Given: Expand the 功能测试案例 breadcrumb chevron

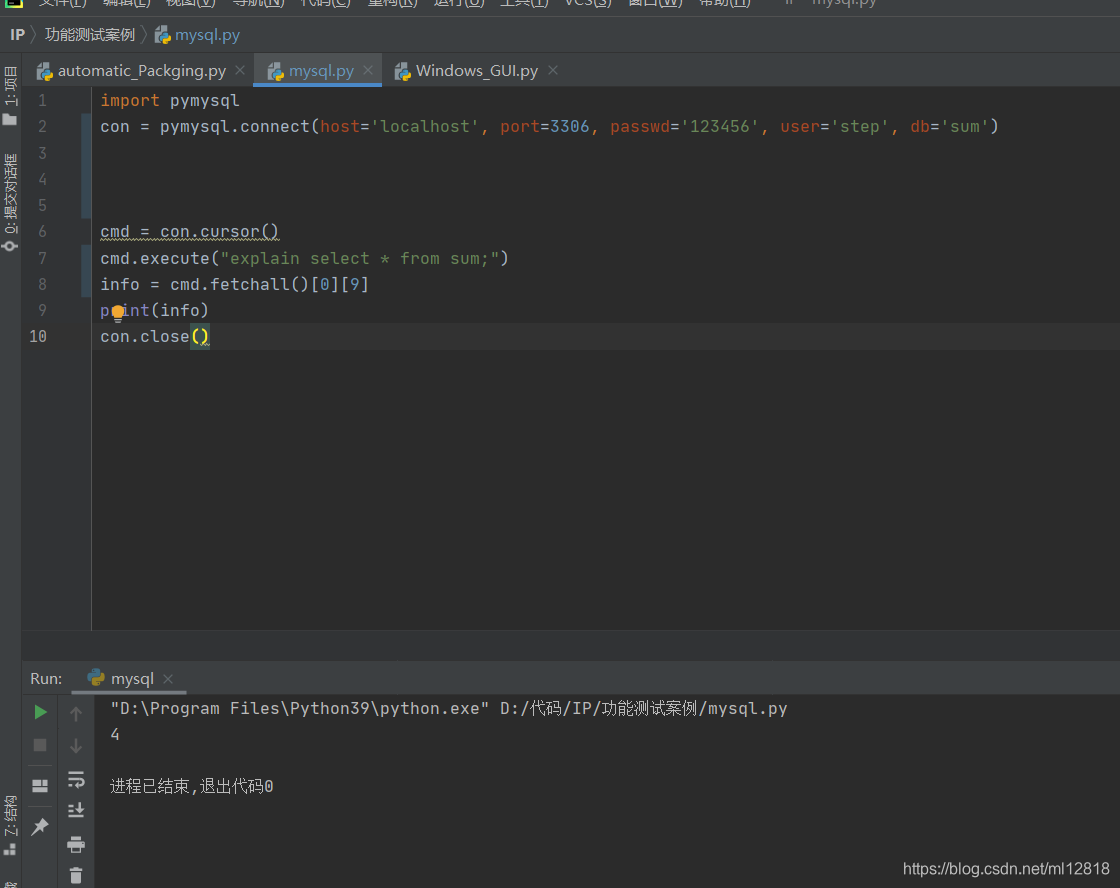Looking at the screenshot, I should (146, 34).
